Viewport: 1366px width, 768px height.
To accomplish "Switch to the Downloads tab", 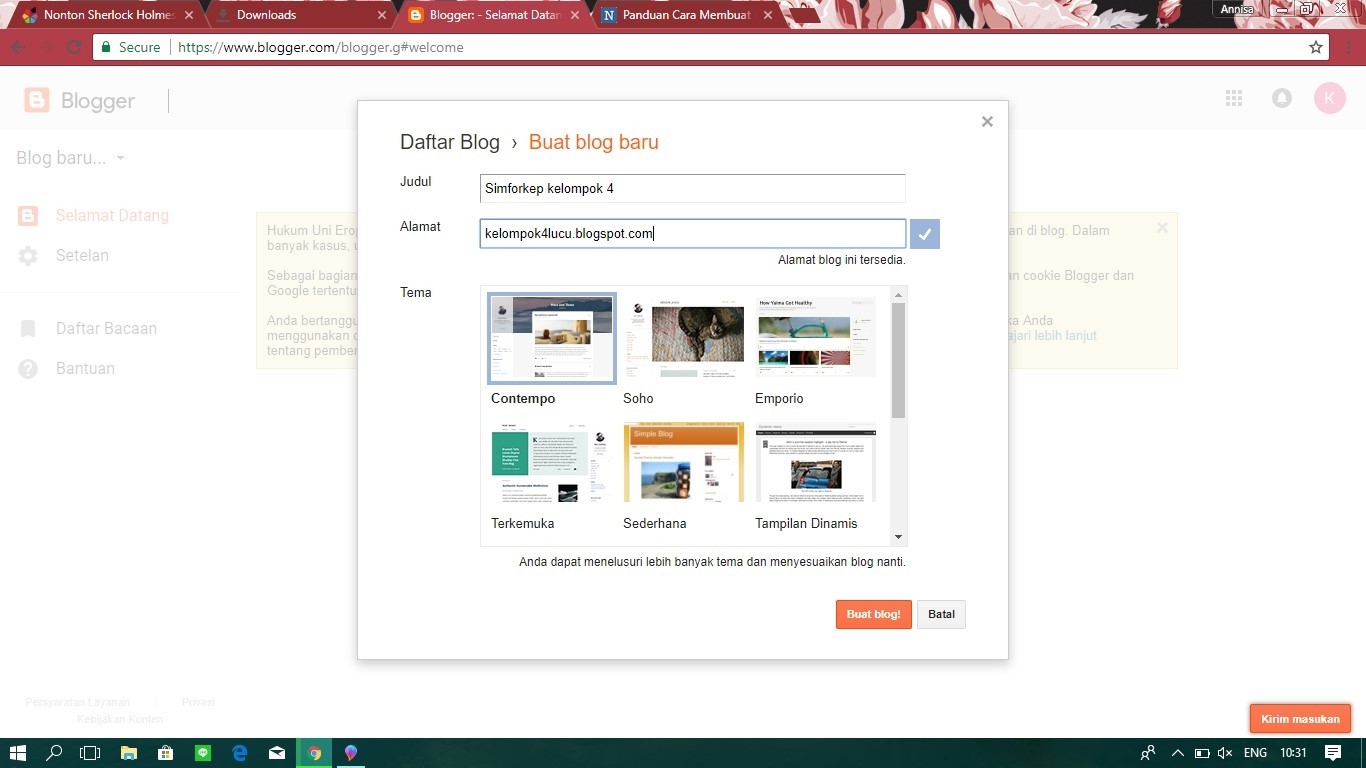I will [300, 15].
